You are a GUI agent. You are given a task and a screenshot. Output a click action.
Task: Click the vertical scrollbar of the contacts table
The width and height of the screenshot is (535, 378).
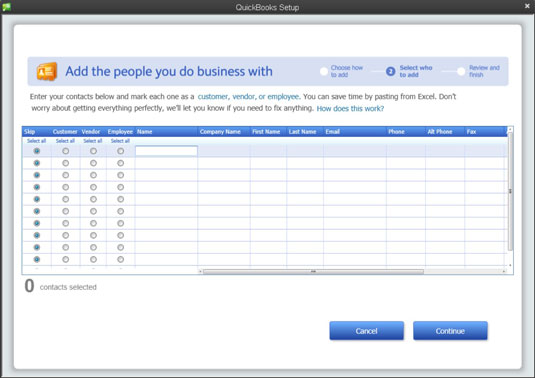(x=510, y=191)
